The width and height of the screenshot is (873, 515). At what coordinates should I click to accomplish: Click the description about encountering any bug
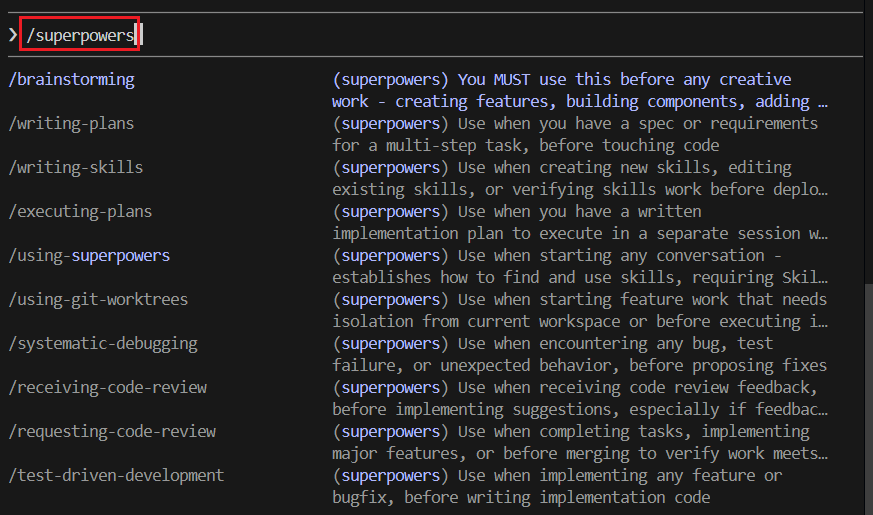click(x=579, y=354)
